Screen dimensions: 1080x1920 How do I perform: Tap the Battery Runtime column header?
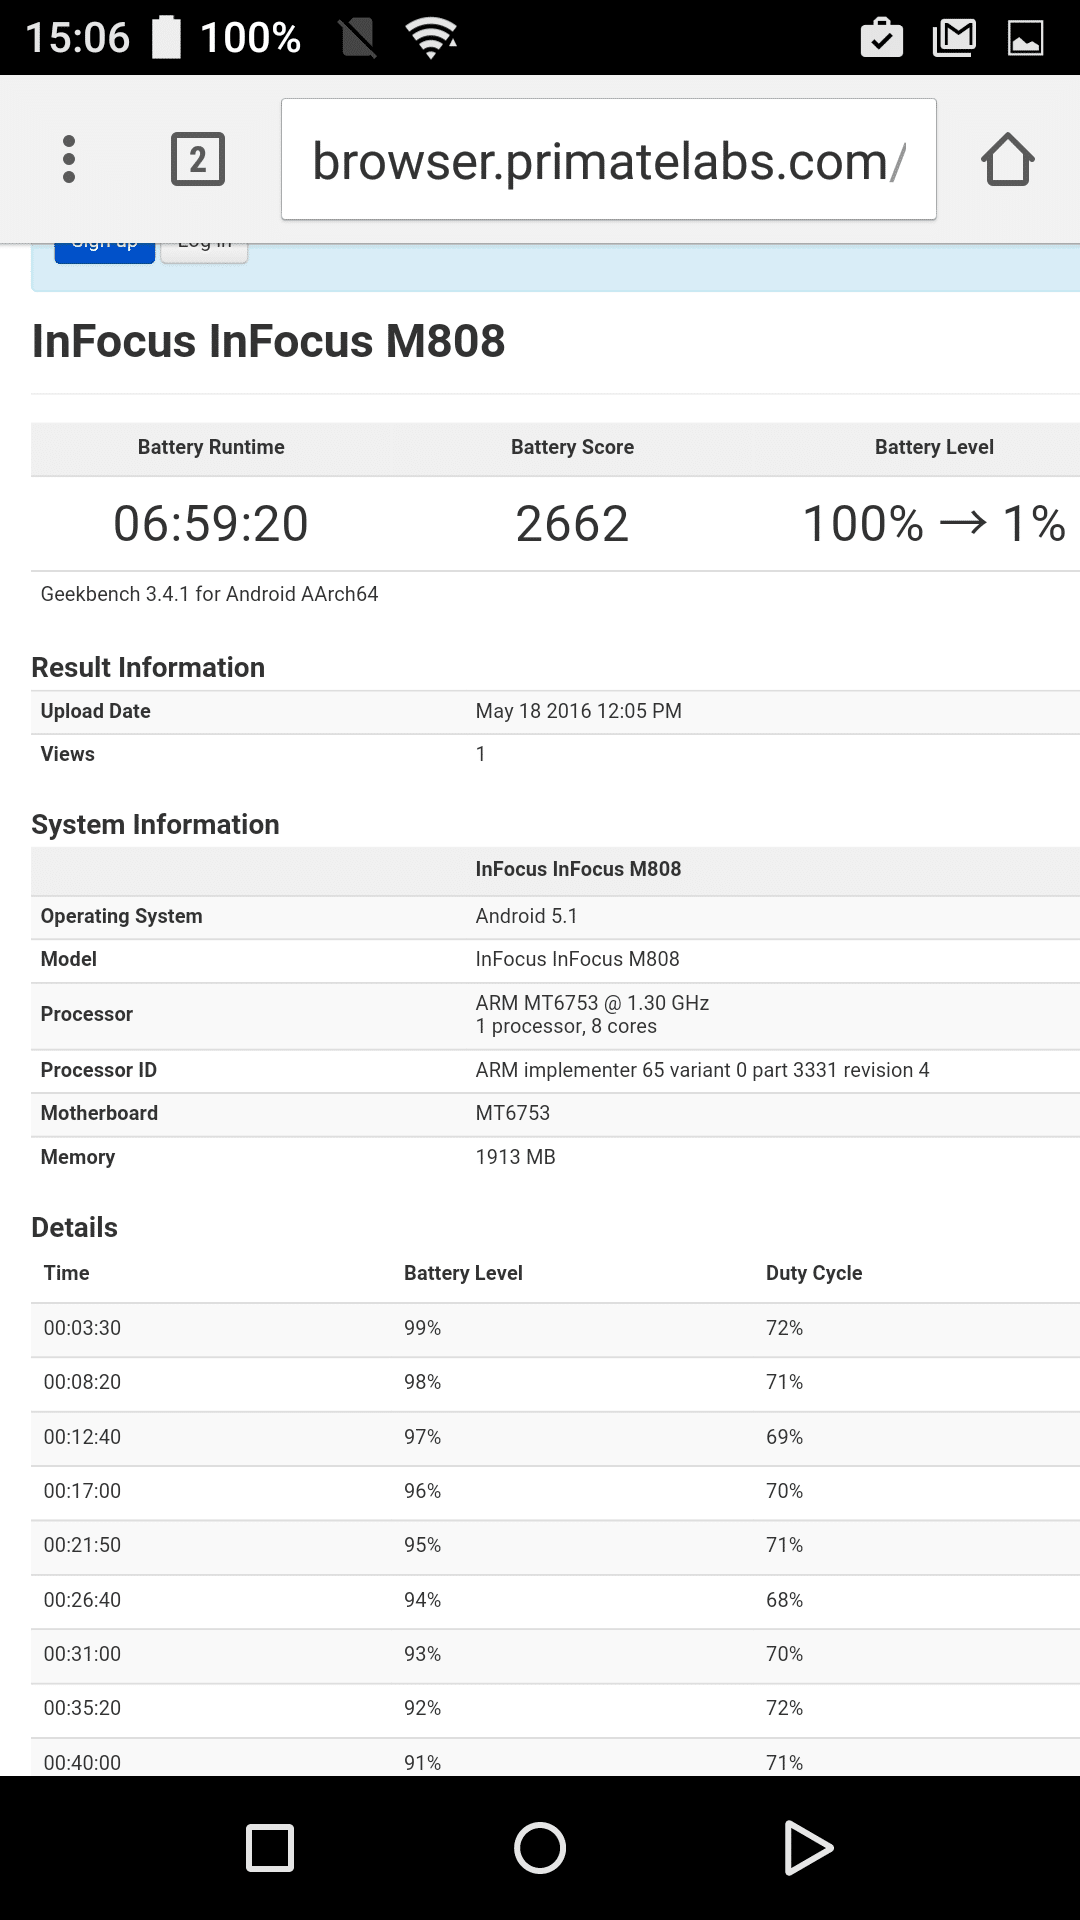pyautogui.click(x=211, y=447)
